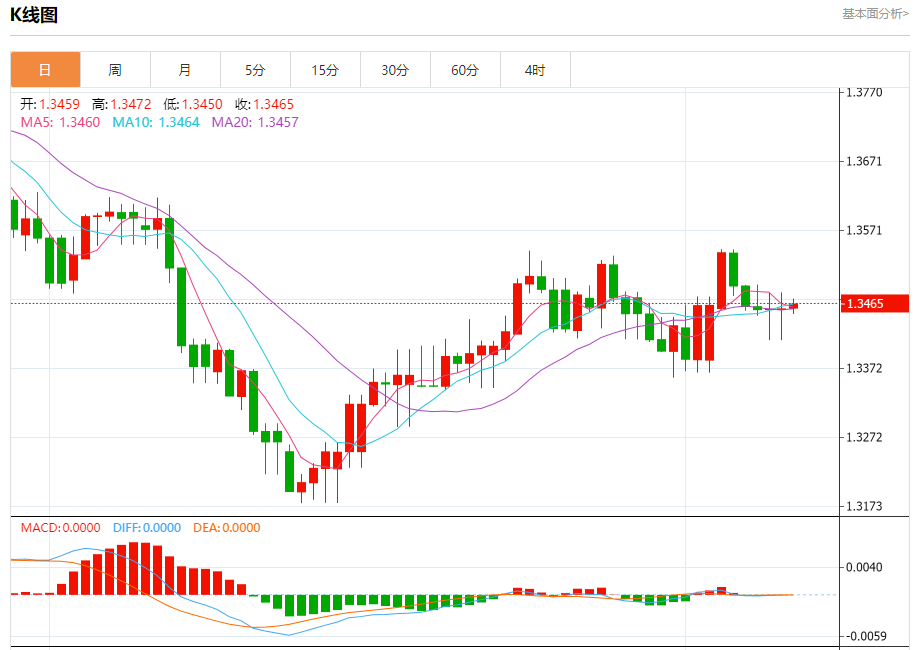Click the DEA:0.0000 indicator label
This screenshot has width=918, height=650.
click(x=227, y=528)
